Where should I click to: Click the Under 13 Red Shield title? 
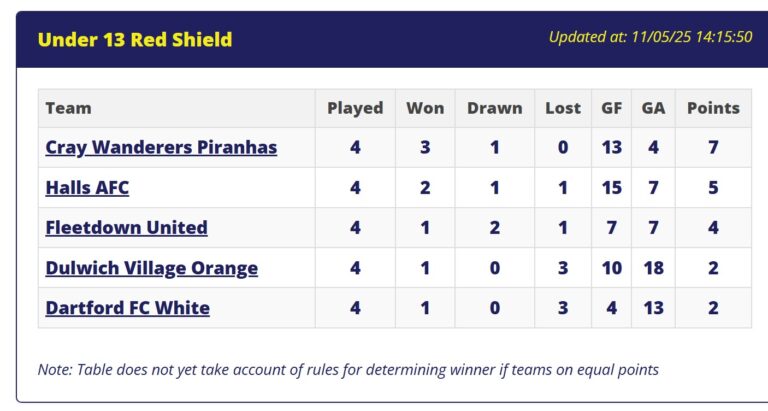click(x=135, y=40)
